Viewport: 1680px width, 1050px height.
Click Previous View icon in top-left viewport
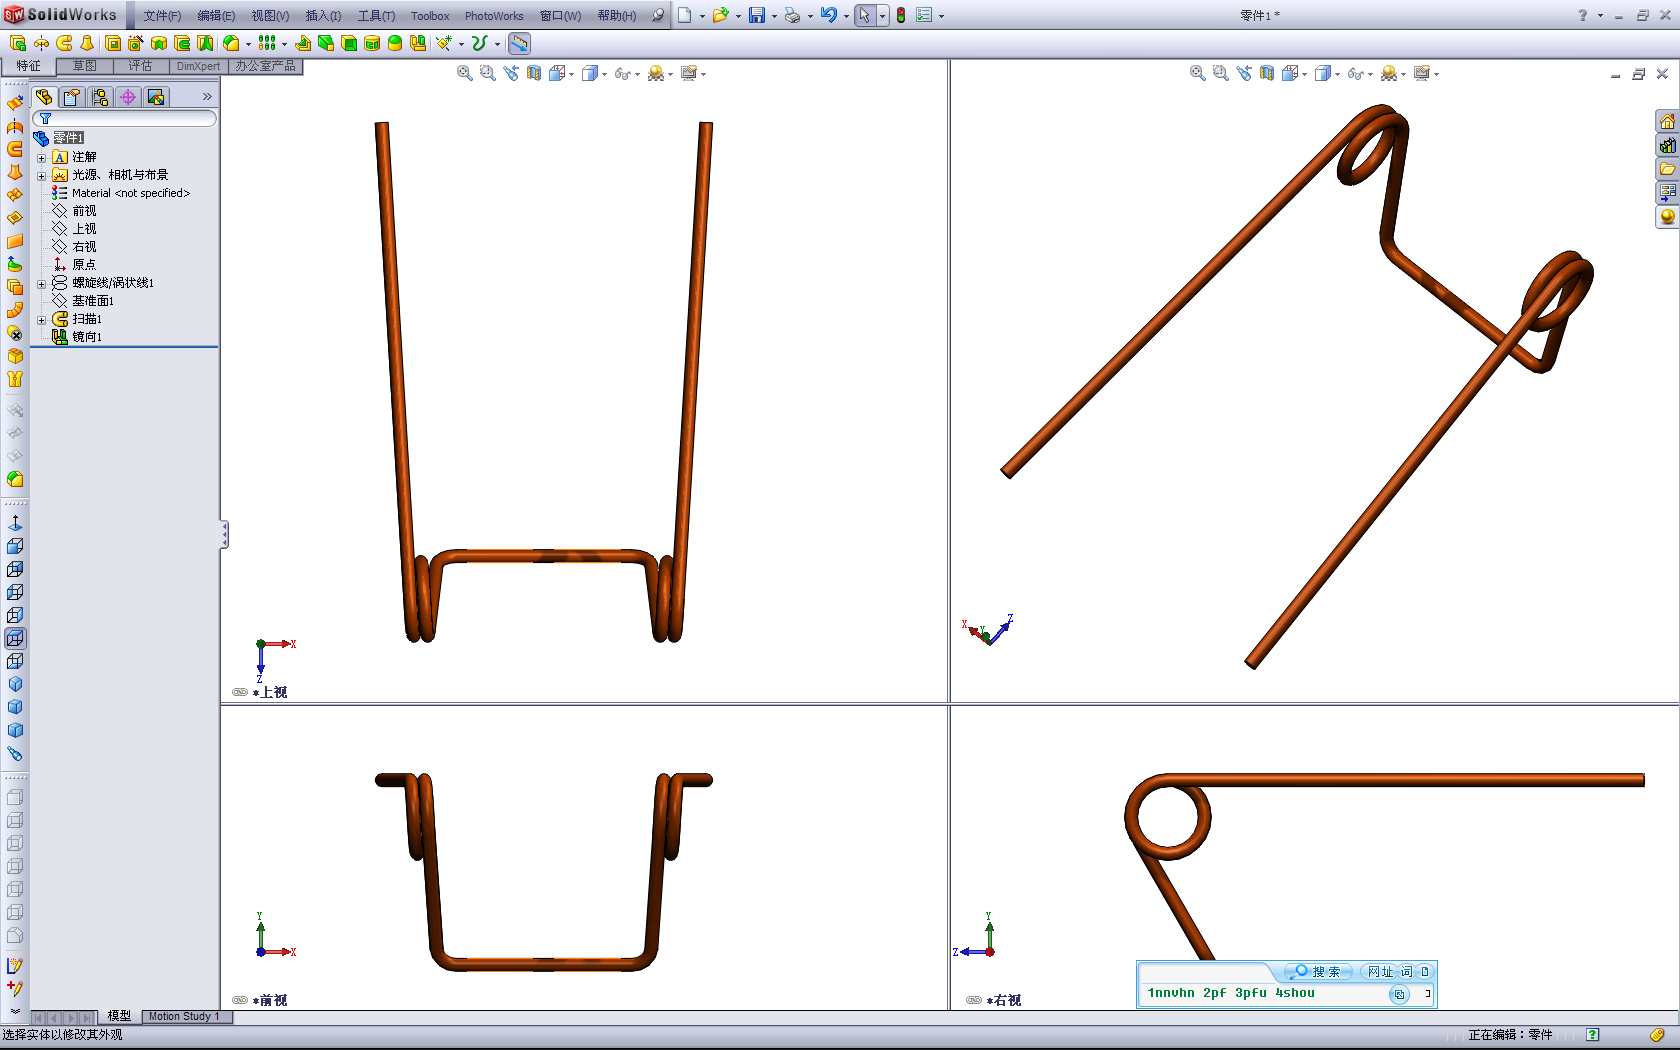511,73
